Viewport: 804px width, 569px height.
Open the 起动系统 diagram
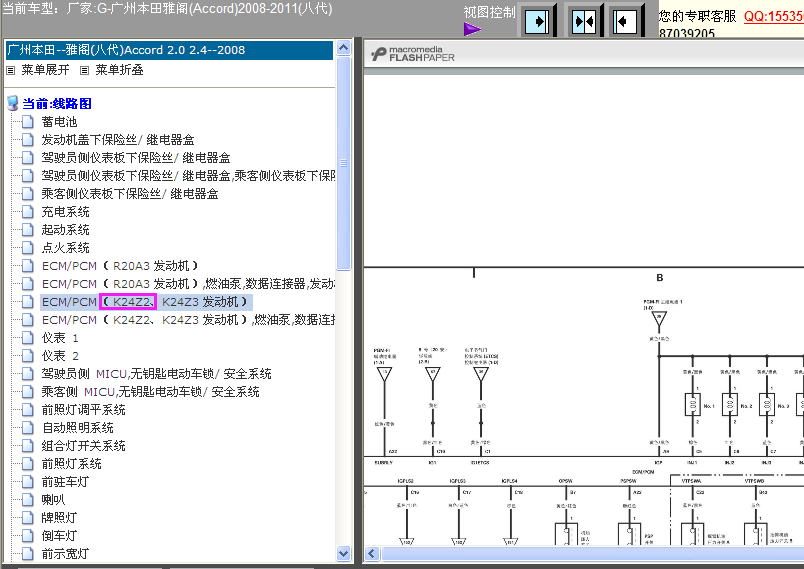66,230
